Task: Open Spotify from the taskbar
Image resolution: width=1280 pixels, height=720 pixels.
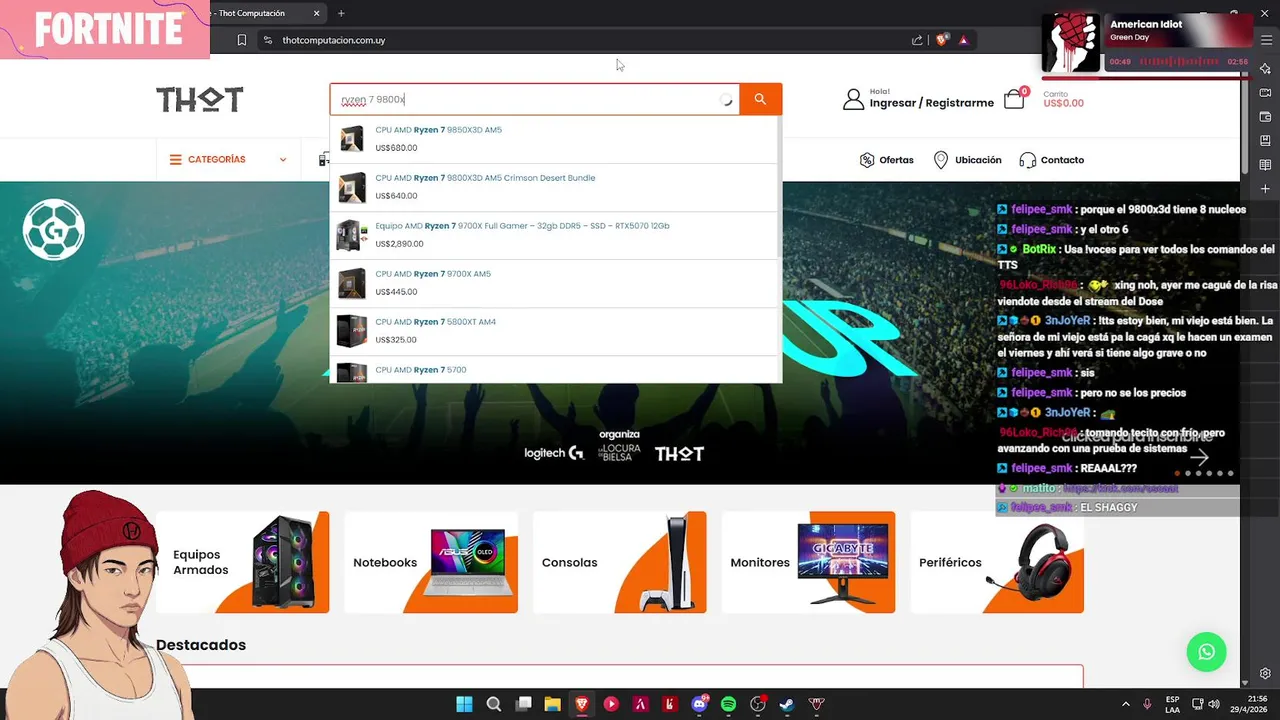Action: tap(728, 704)
